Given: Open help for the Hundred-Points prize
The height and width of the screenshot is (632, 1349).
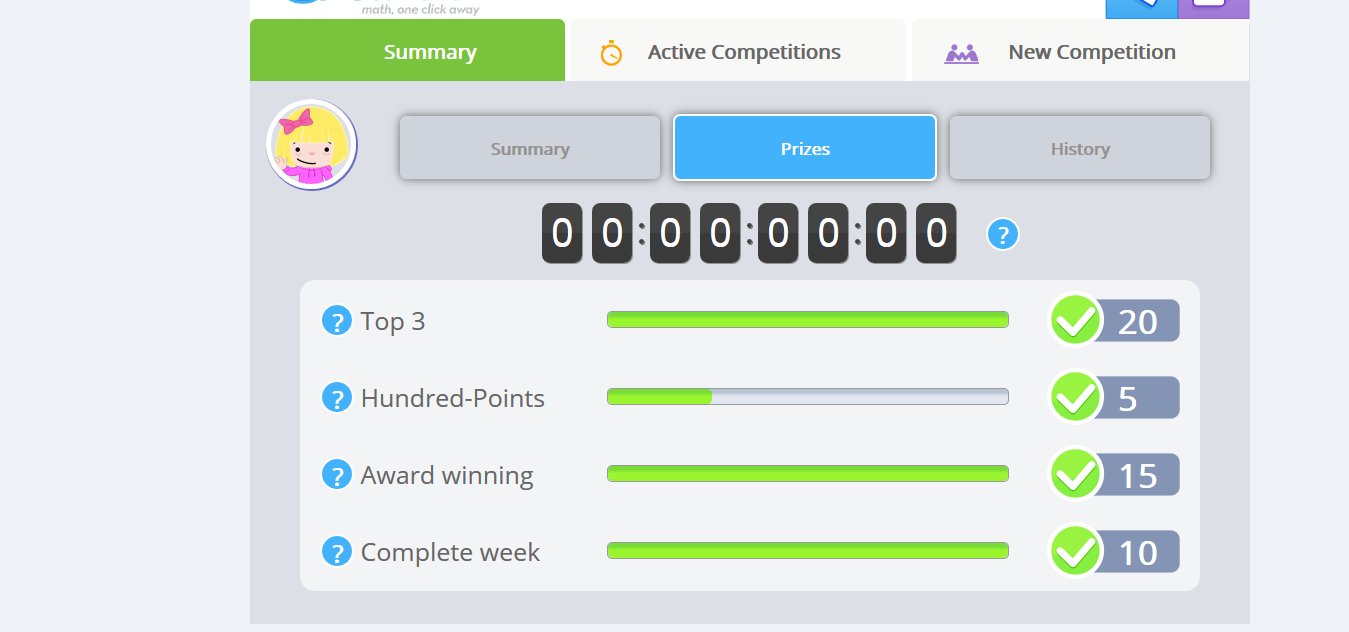Looking at the screenshot, I should click(337, 398).
